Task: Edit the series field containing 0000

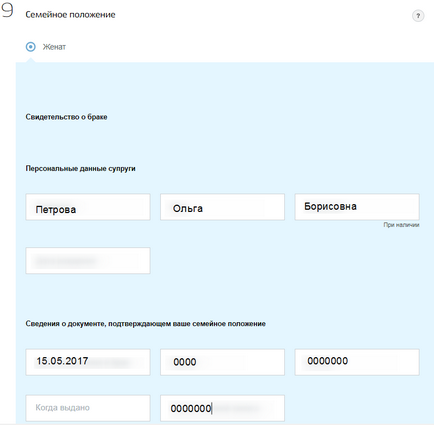Action: (222, 362)
